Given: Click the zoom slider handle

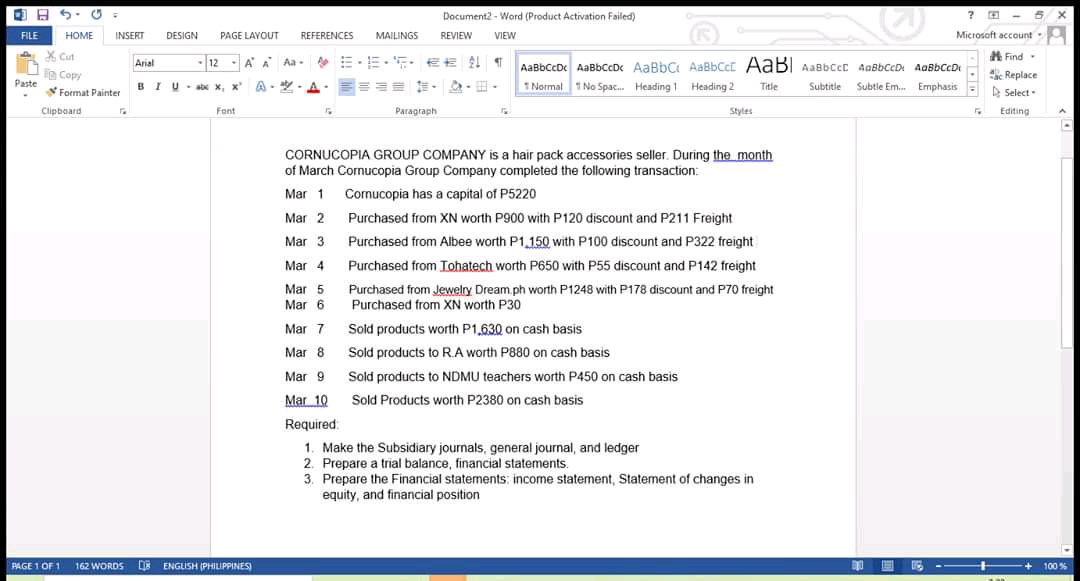Looking at the screenshot, I should 983,566.
